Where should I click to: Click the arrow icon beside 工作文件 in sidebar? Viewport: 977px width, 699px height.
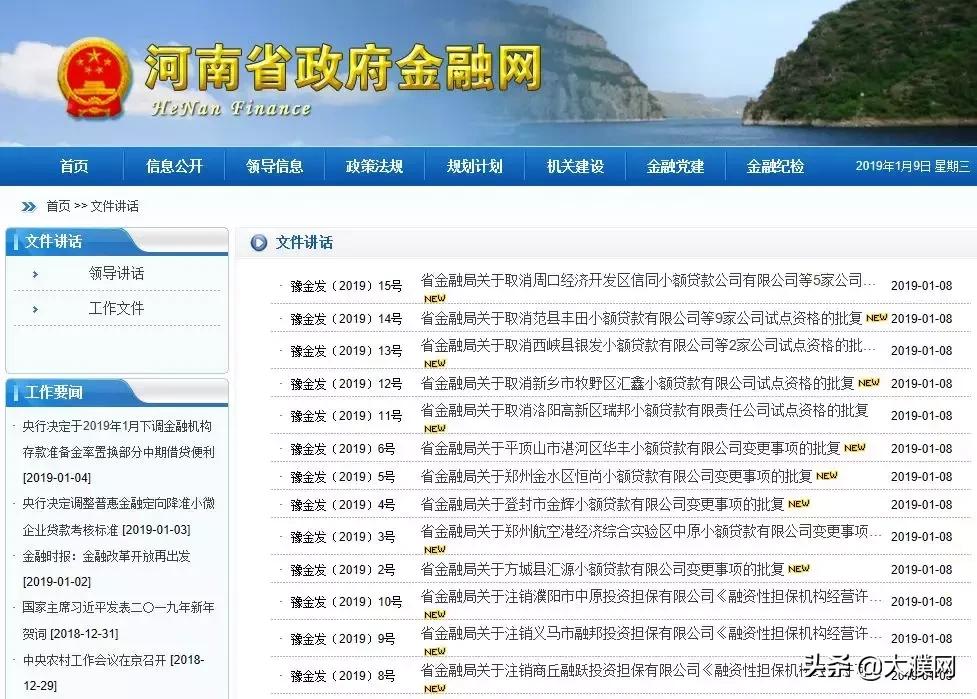(36, 308)
